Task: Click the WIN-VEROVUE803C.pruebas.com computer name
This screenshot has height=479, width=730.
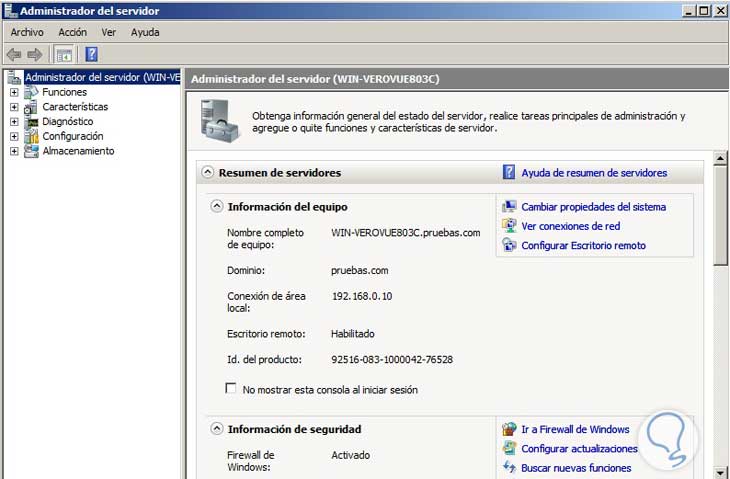Action: click(406, 233)
